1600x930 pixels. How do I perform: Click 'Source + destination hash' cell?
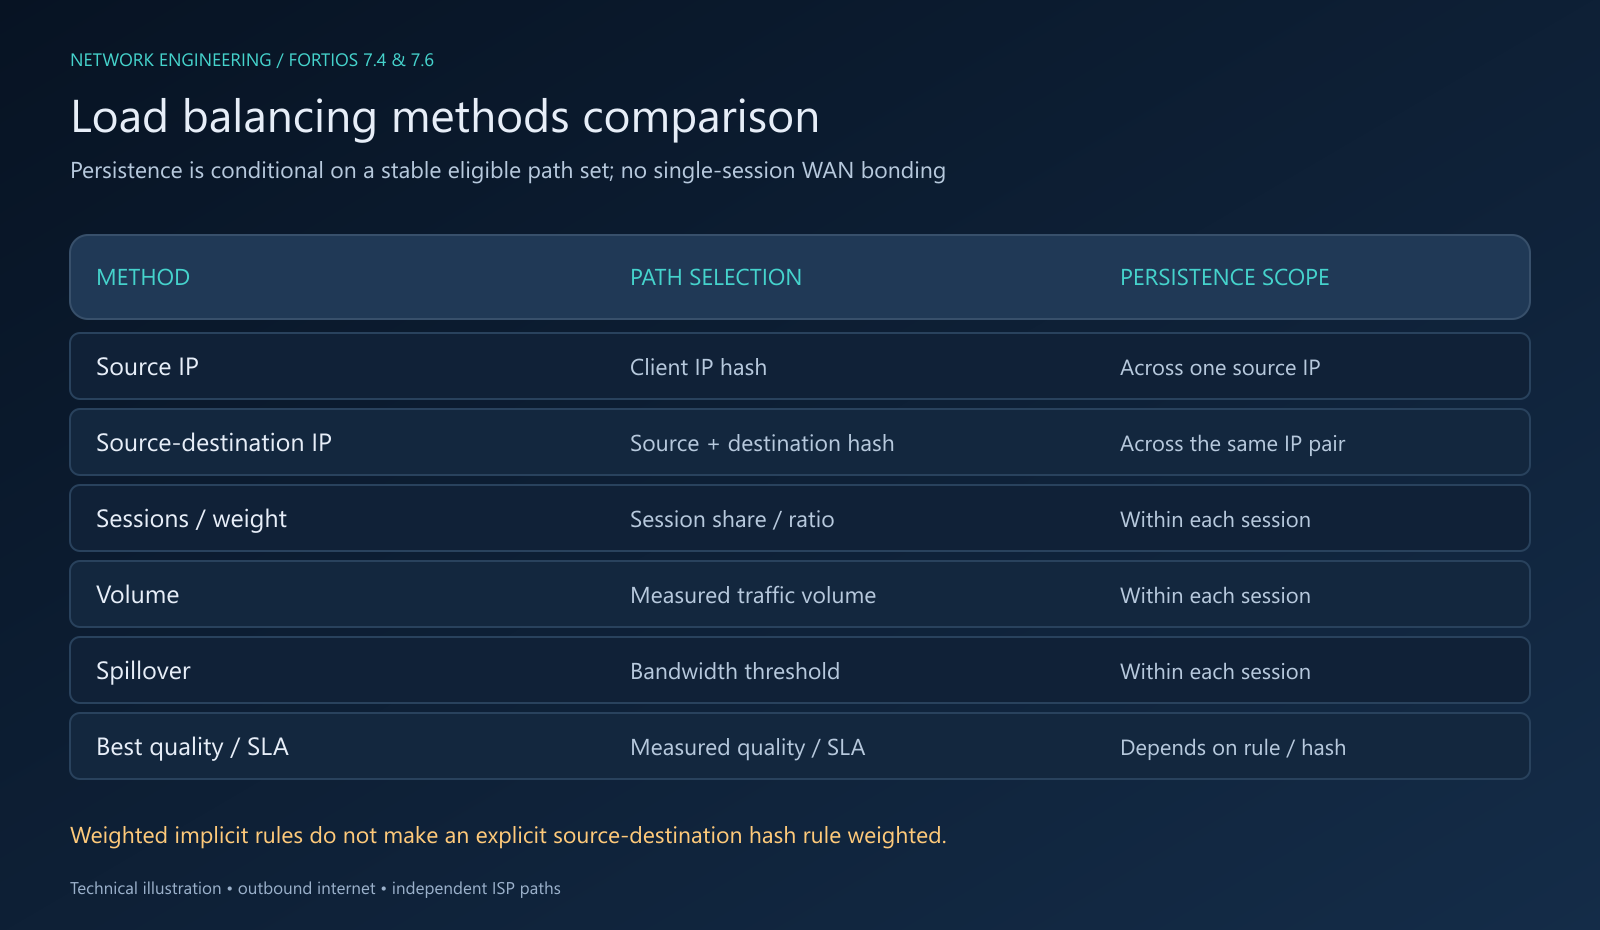pos(762,443)
